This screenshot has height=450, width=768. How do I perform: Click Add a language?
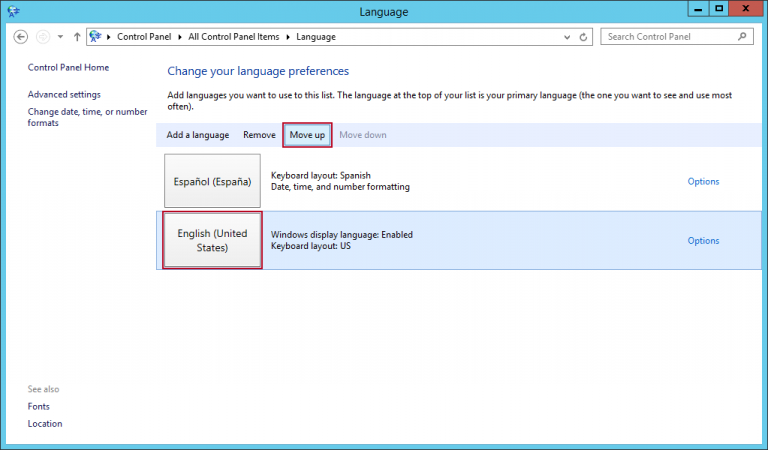coord(198,135)
